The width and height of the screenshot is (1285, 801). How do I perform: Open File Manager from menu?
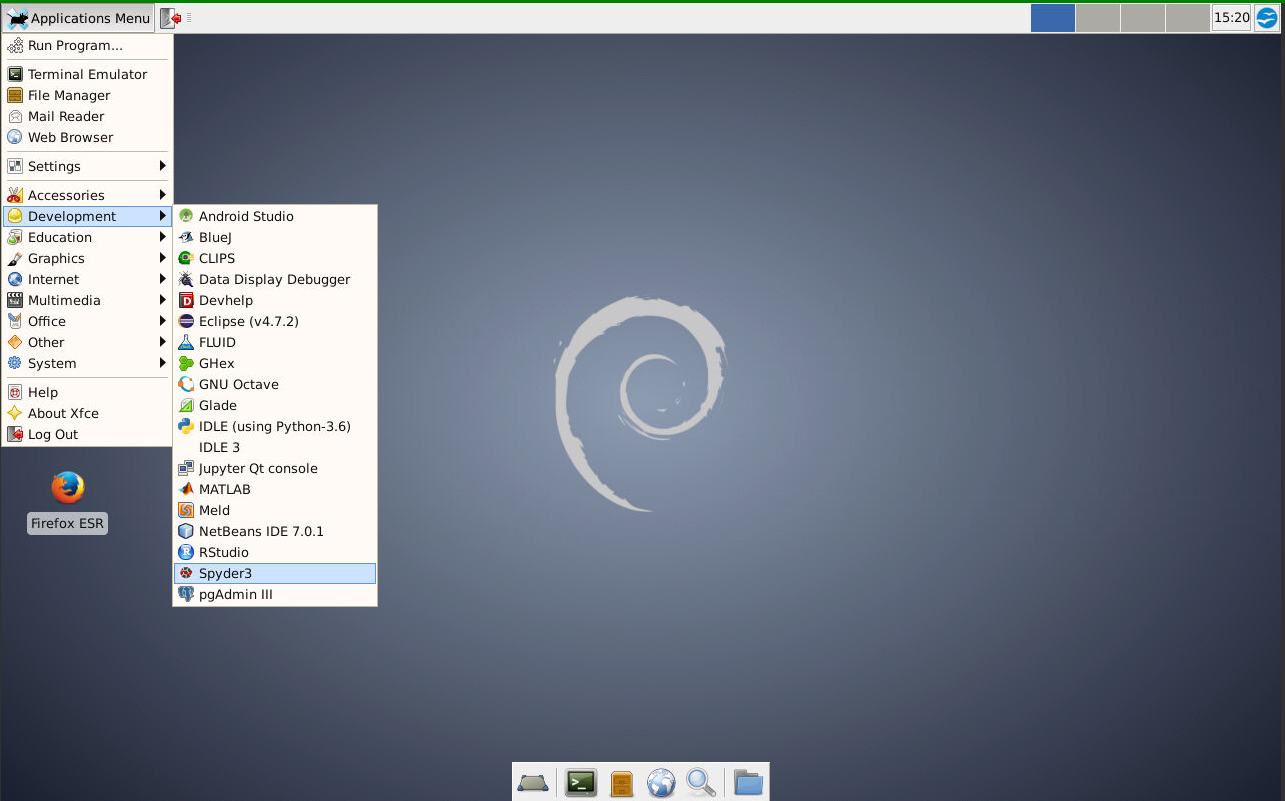click(87, 95)
